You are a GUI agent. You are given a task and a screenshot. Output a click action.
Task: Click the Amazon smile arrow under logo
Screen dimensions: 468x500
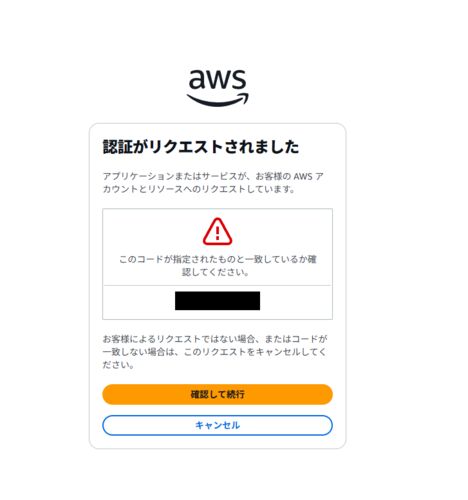pos(217,100)
